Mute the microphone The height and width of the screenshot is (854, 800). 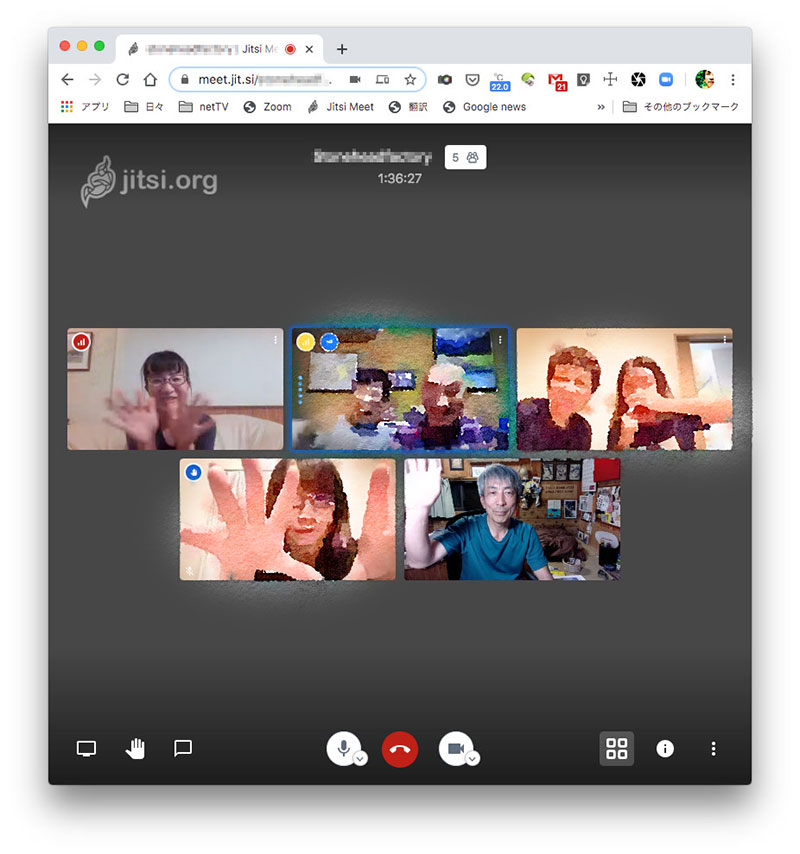(x=343, y=747)
